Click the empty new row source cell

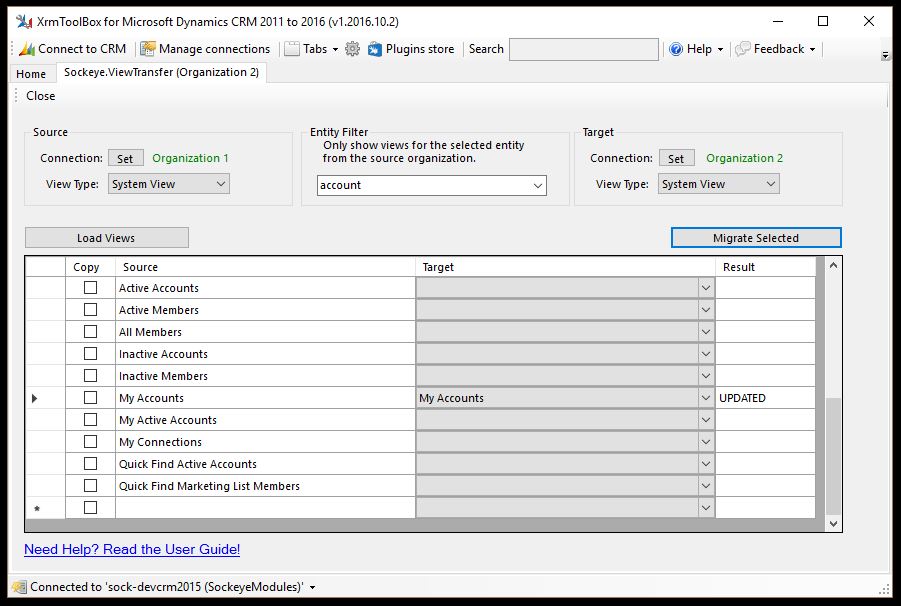tap(265, 508)
